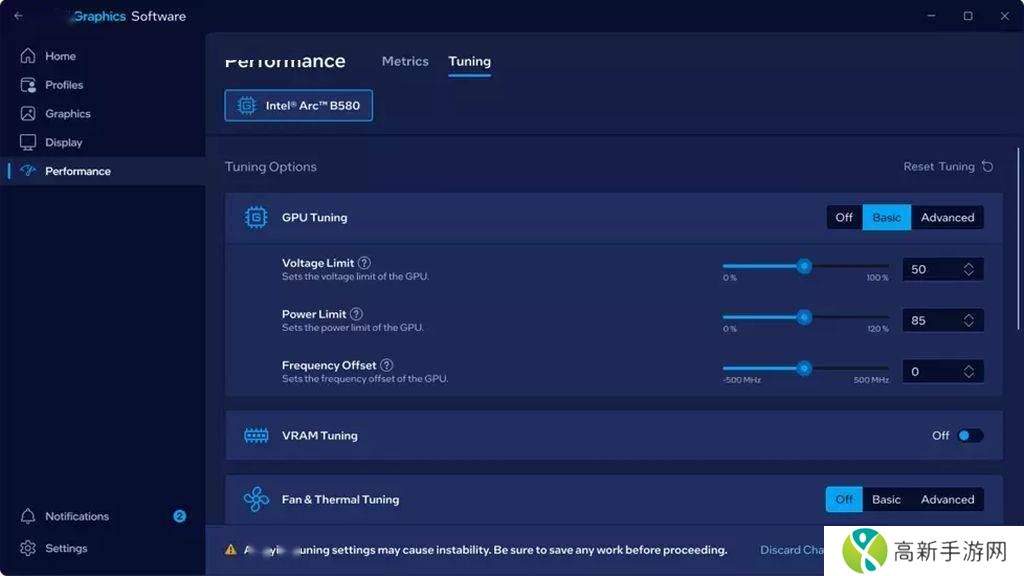Open the Graphics section icon
Screen dimensions: 1024x576
(x=28, y=114)
